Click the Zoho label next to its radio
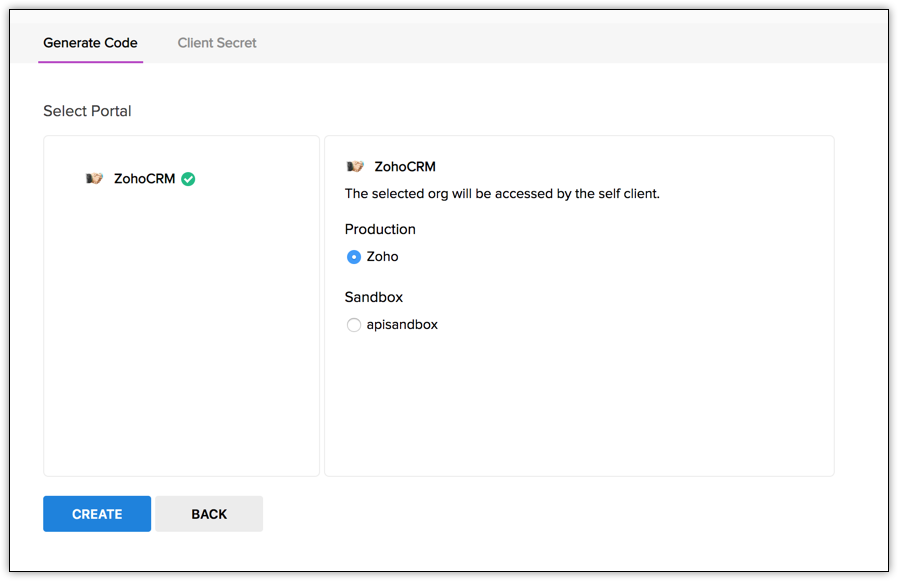The height and width of the screenshot is (581, 898). [383, 257]
